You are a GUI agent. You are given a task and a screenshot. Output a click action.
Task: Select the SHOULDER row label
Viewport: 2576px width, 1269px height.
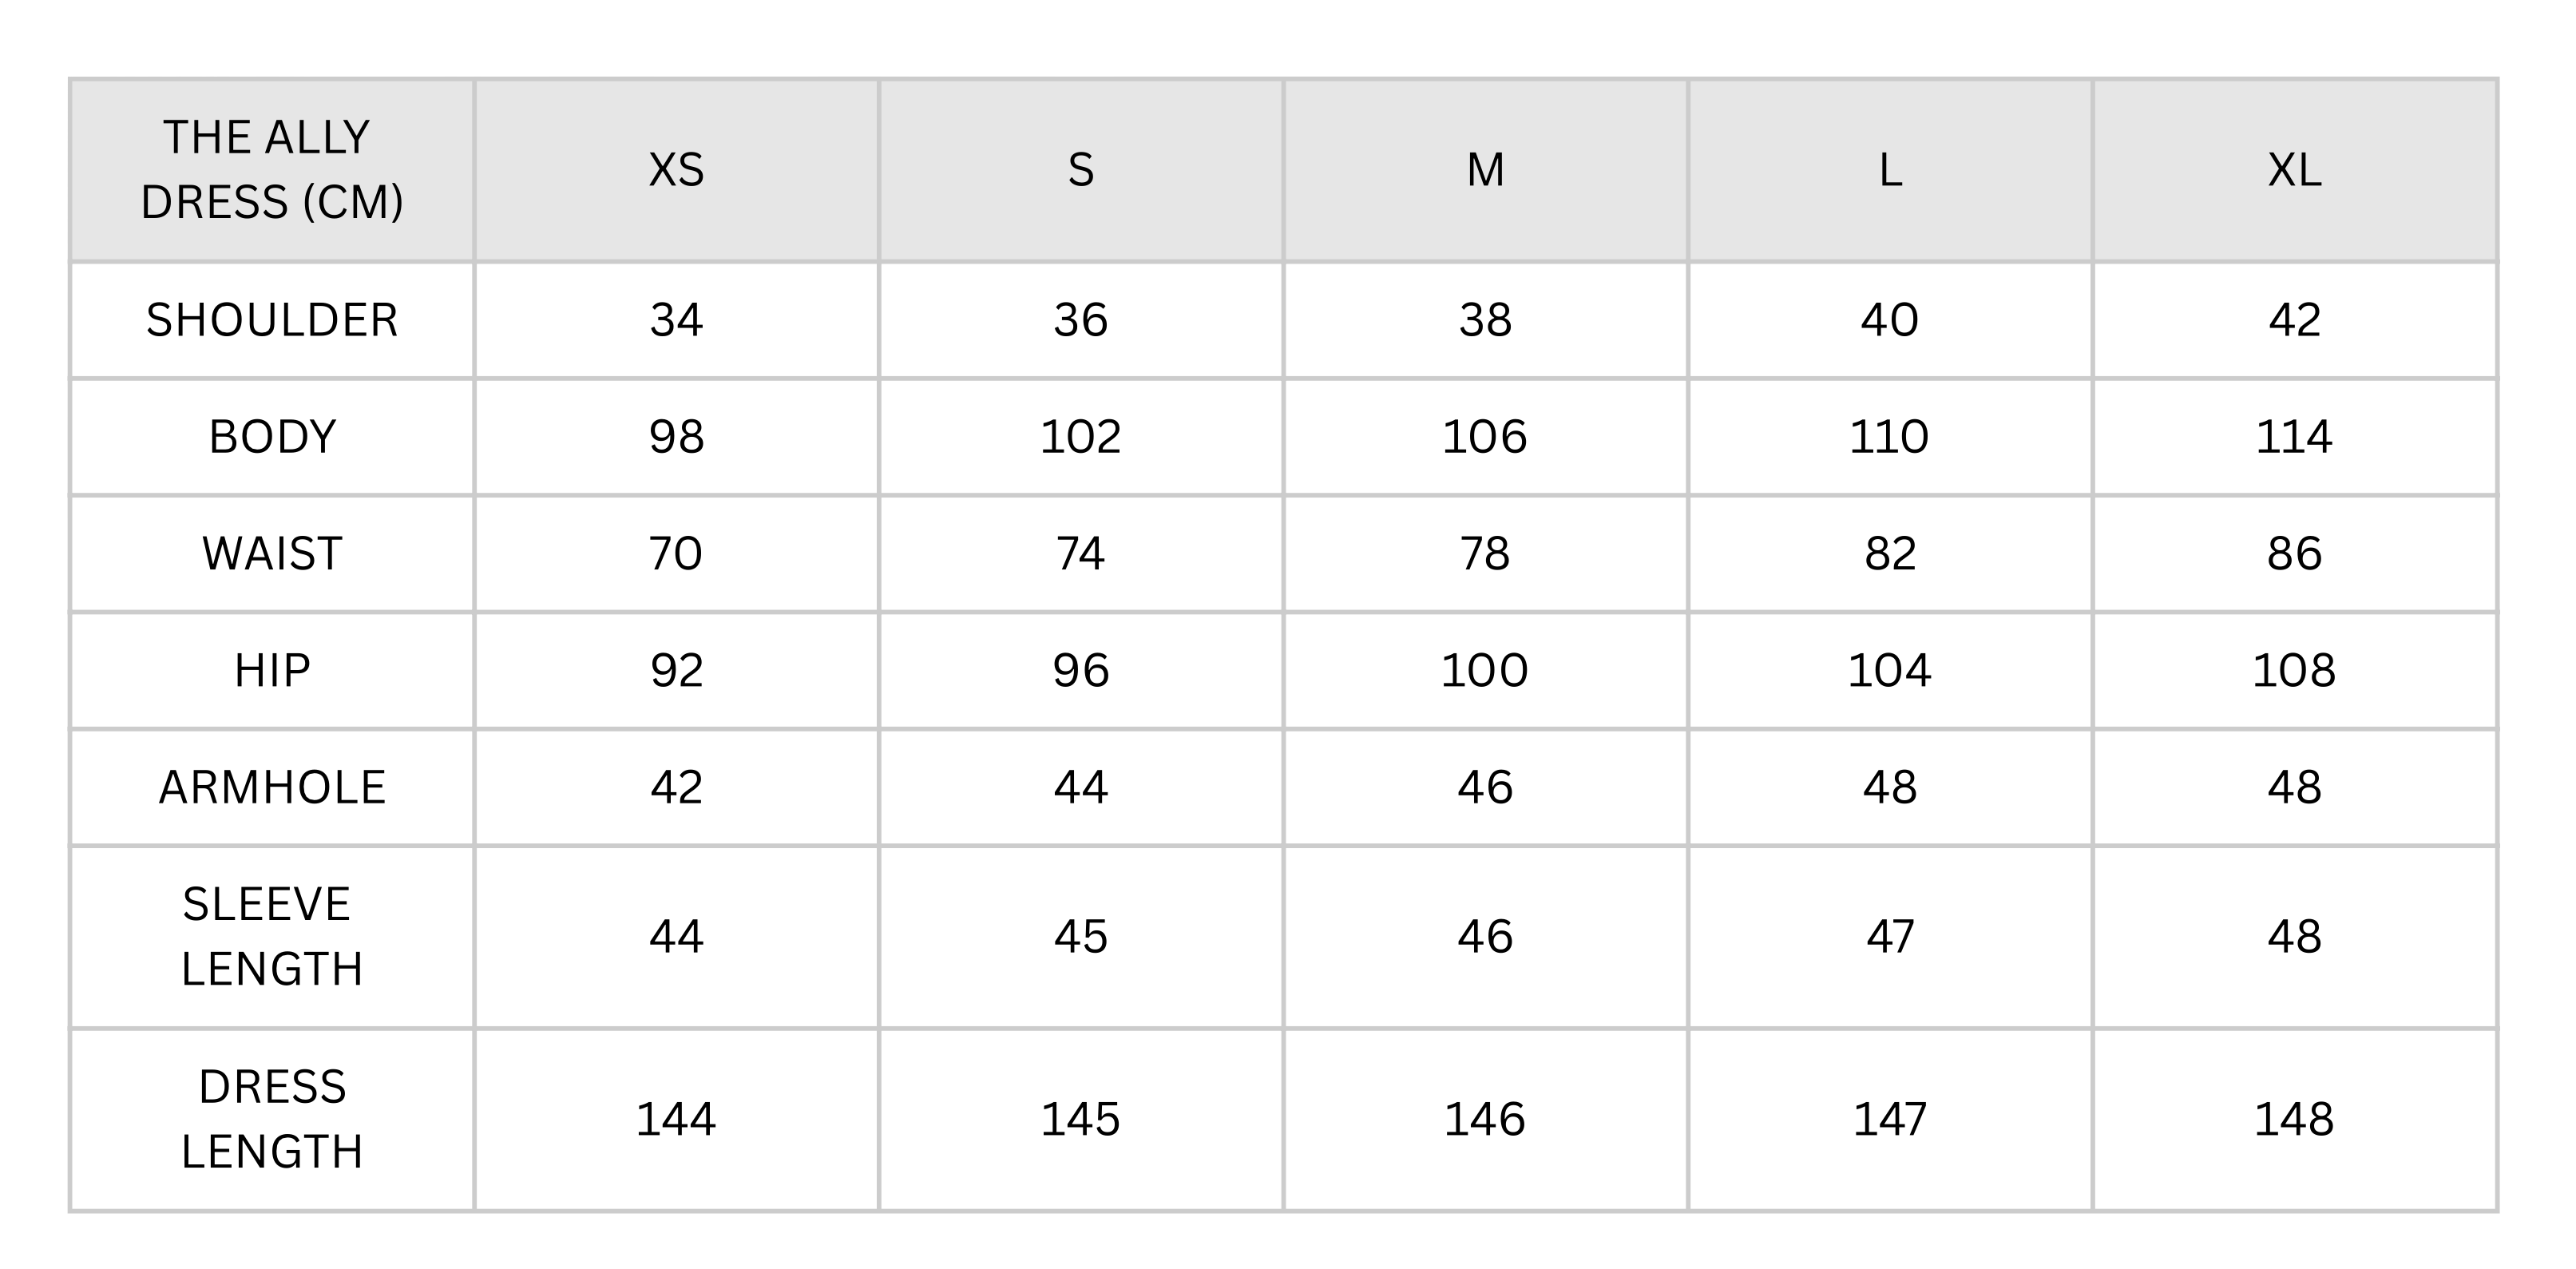tap(272, 320)
